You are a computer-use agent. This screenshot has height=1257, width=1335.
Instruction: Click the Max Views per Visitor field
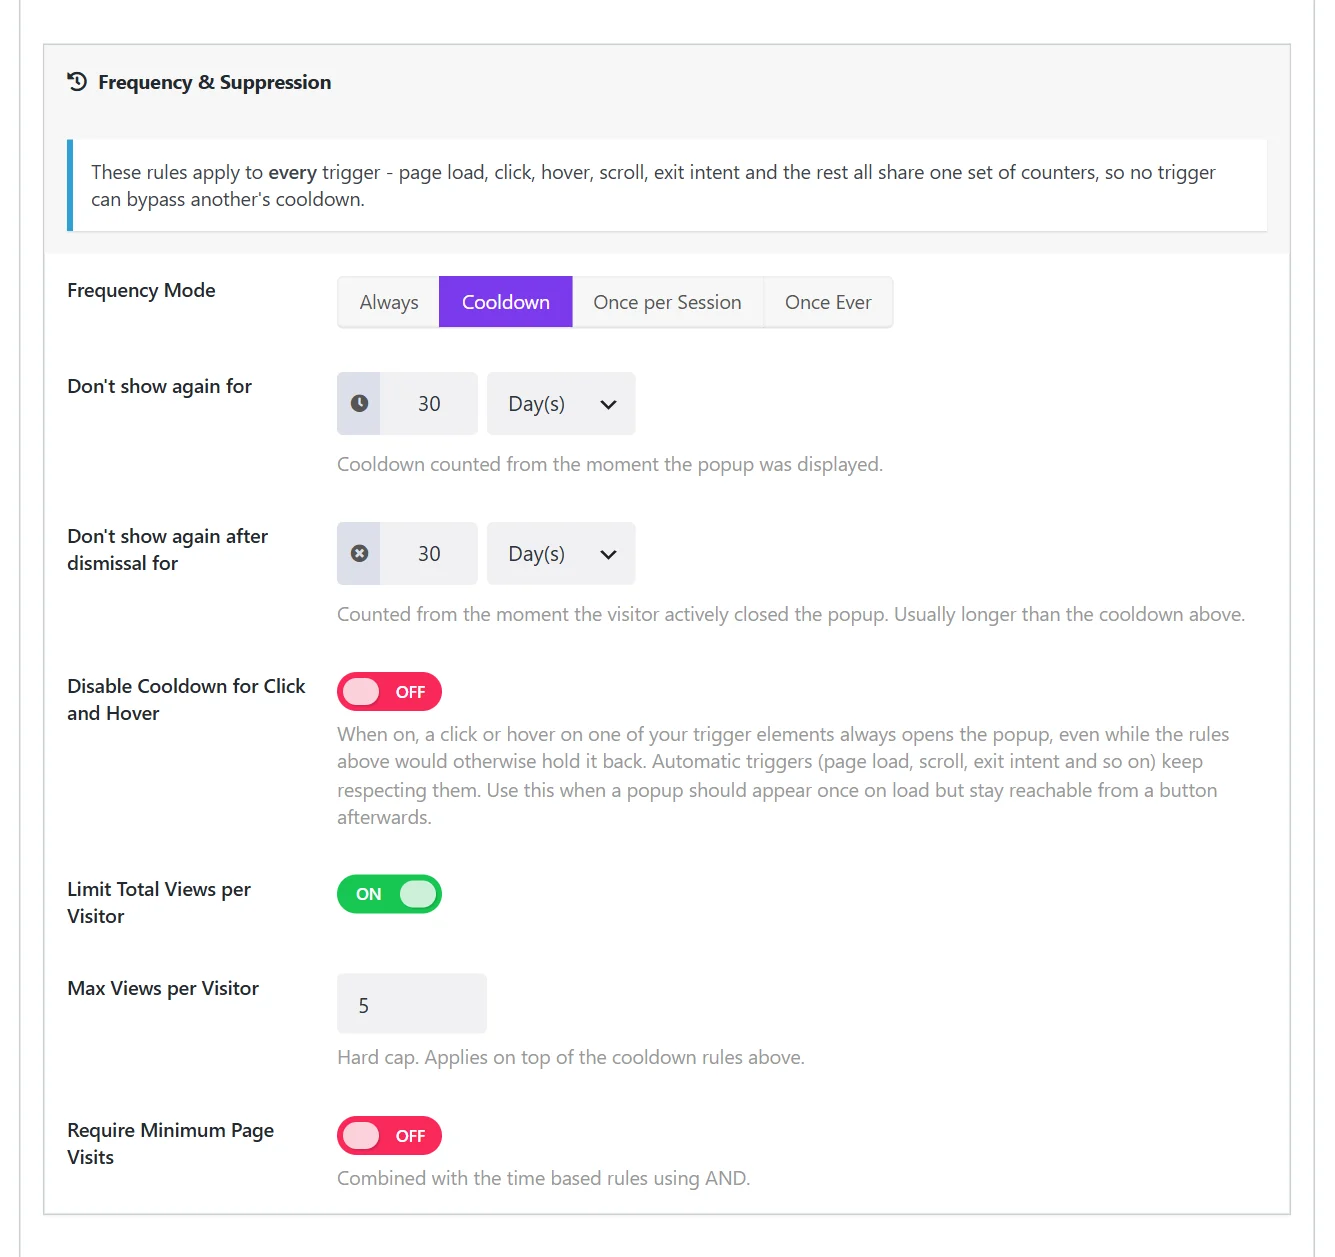[412, 1004]
